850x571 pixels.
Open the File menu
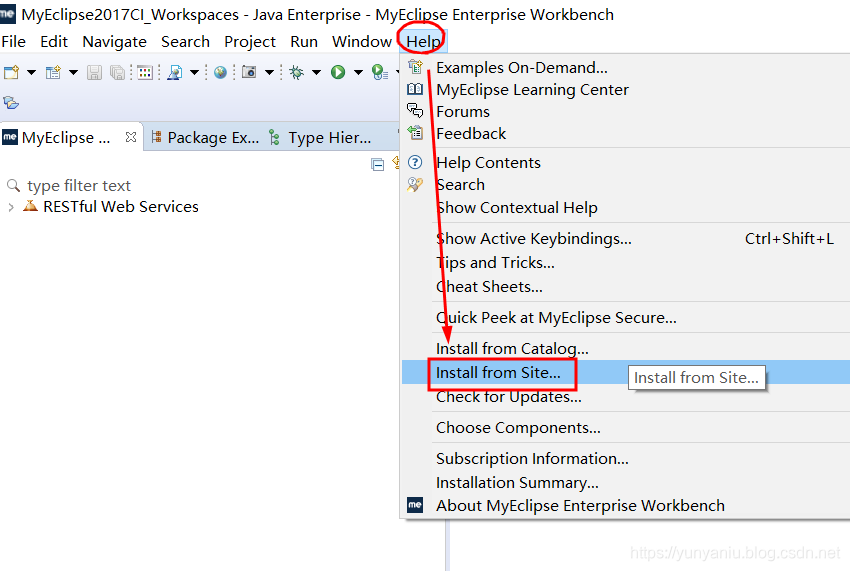click(x=14, y=42)
